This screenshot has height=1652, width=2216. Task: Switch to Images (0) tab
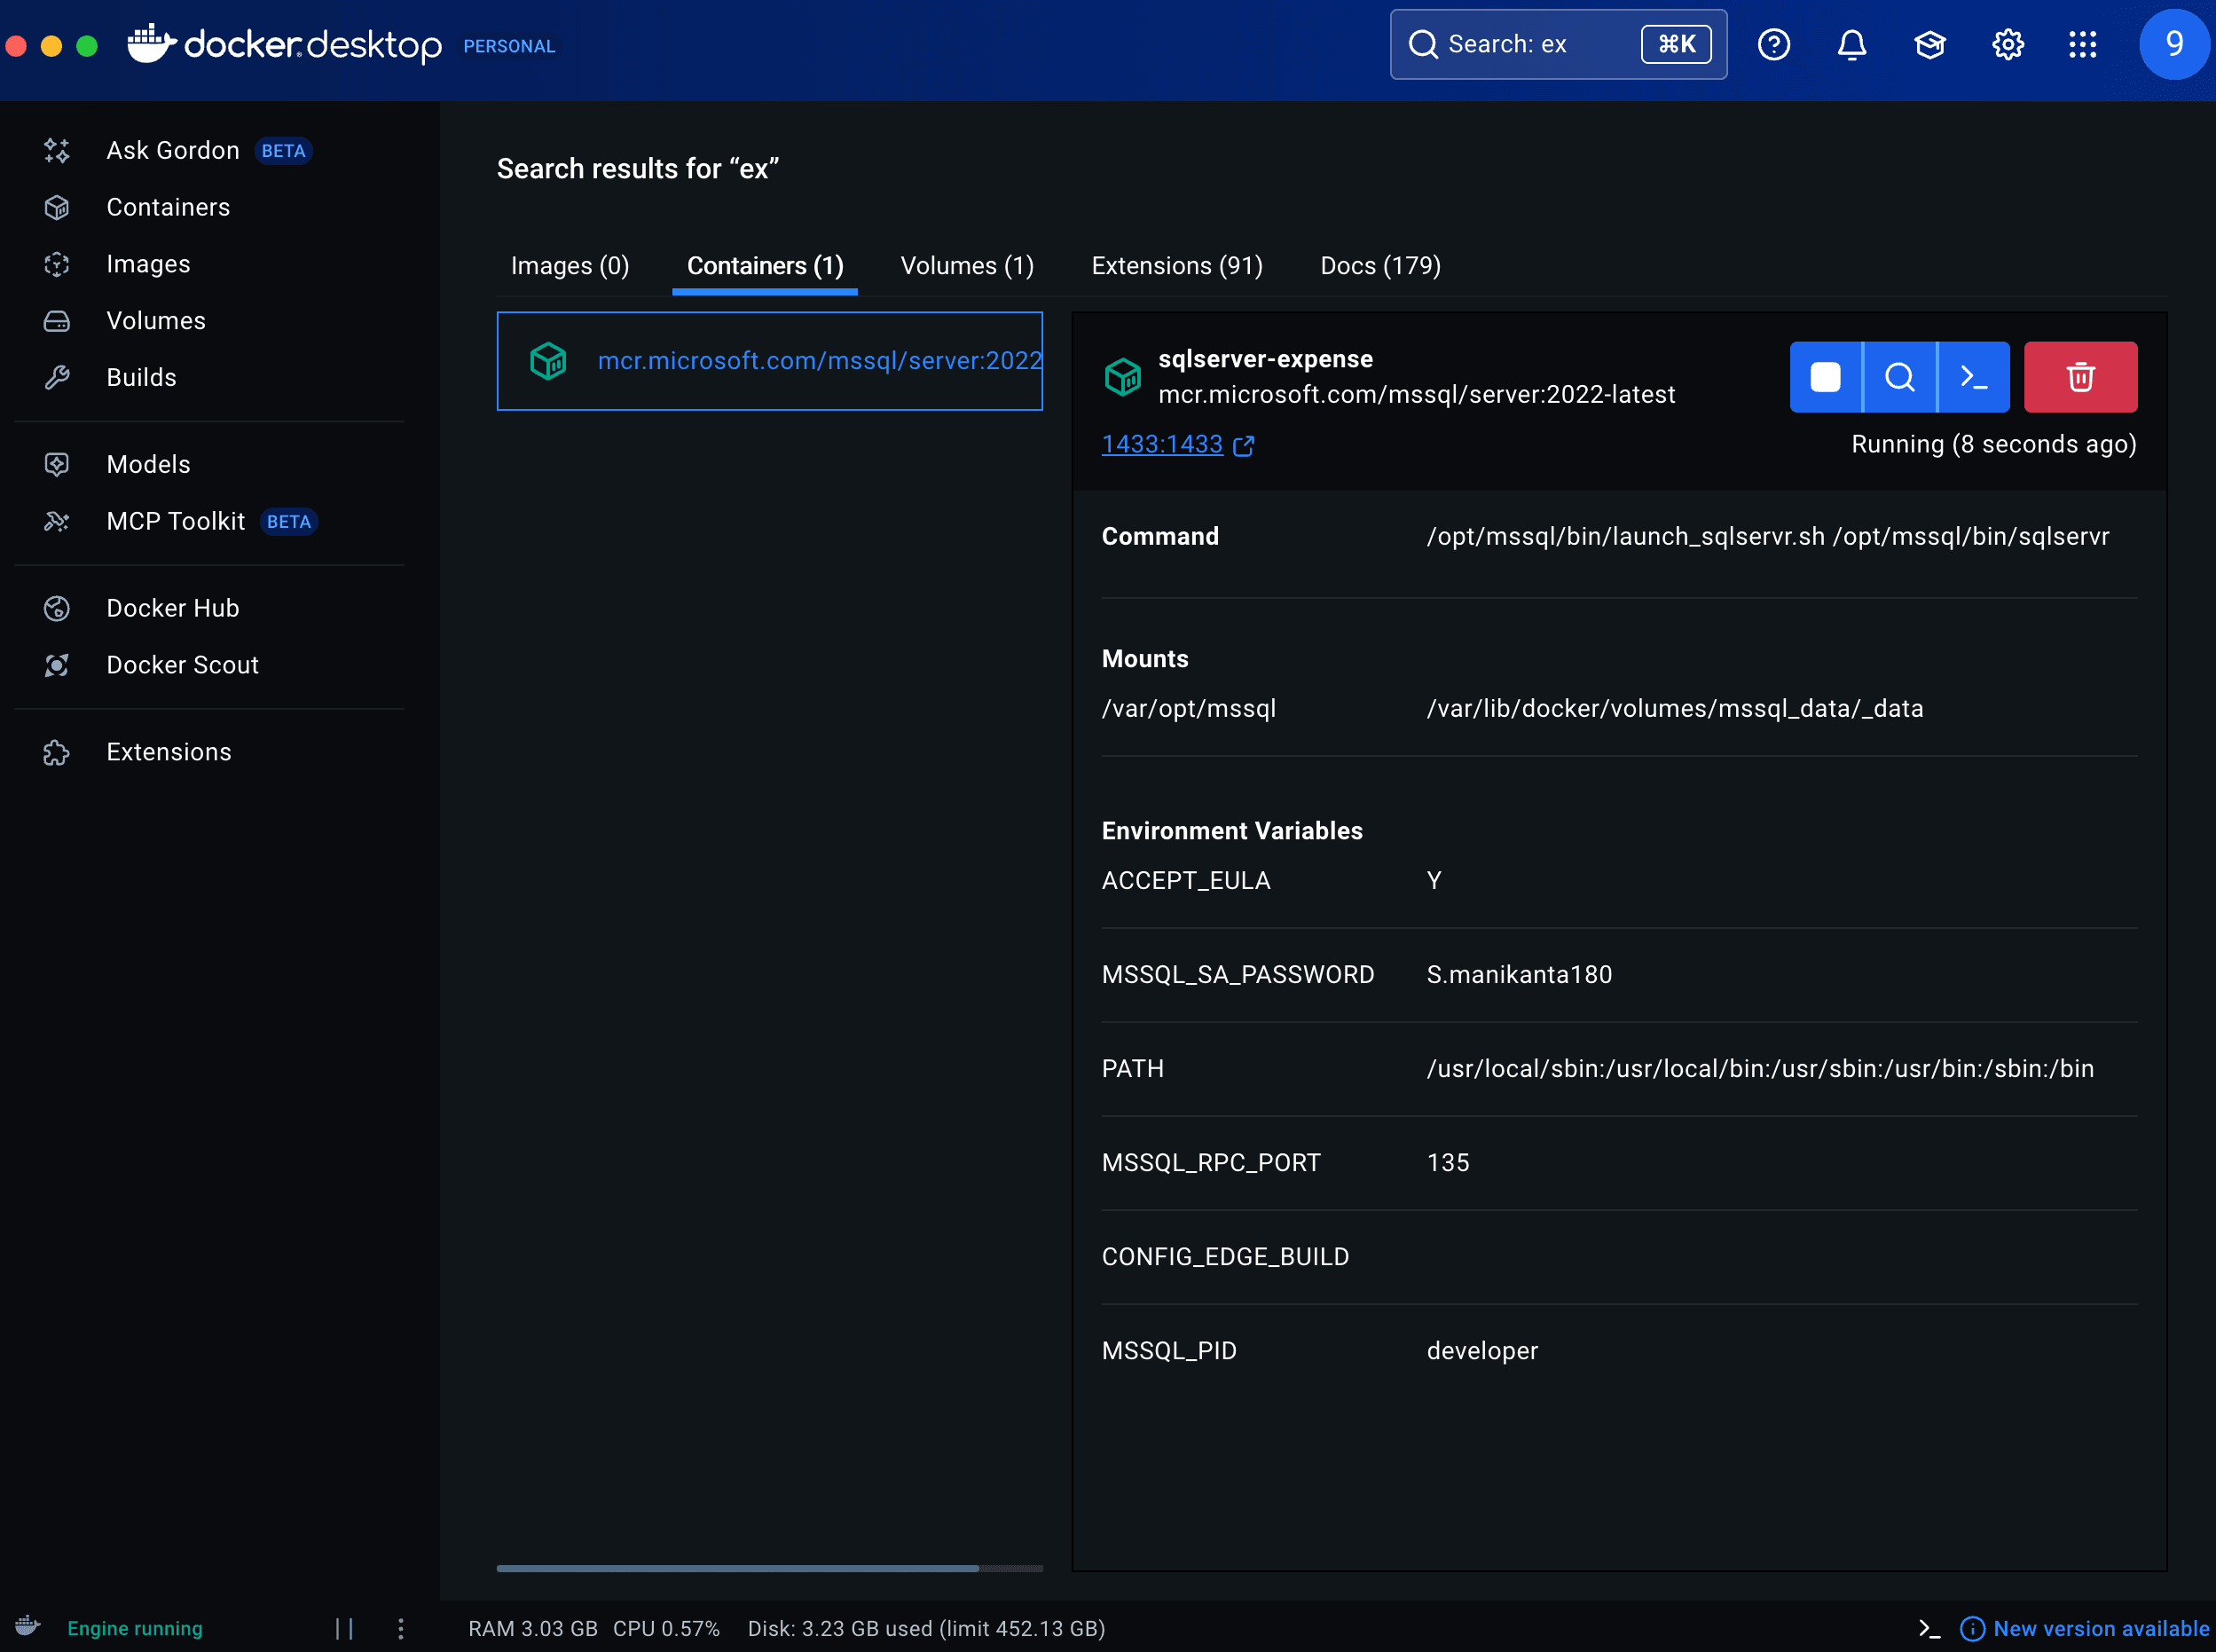tap(570, 266)
